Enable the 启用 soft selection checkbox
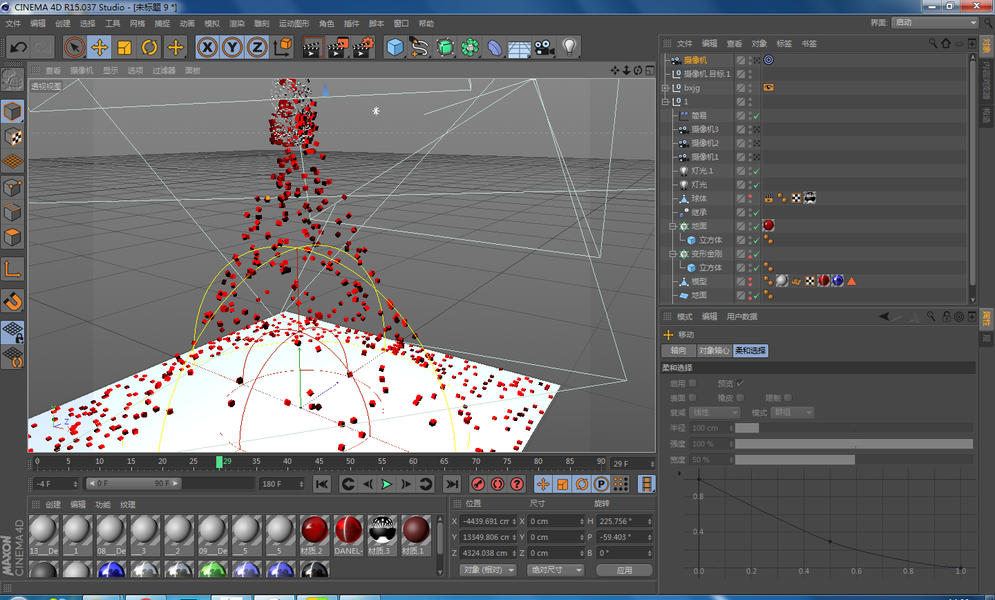 tap(692, 383)
